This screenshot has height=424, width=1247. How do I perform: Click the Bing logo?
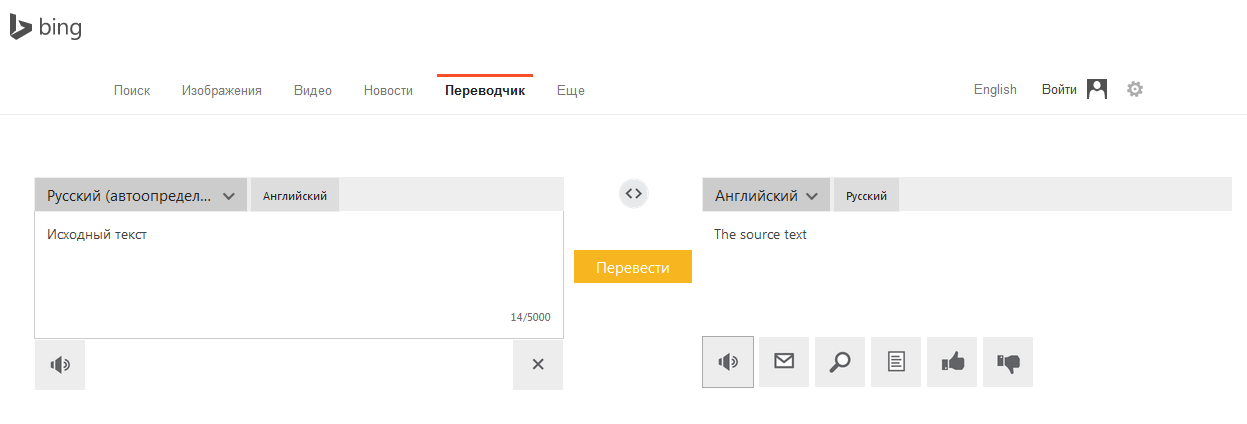click(x=46, y=28)
